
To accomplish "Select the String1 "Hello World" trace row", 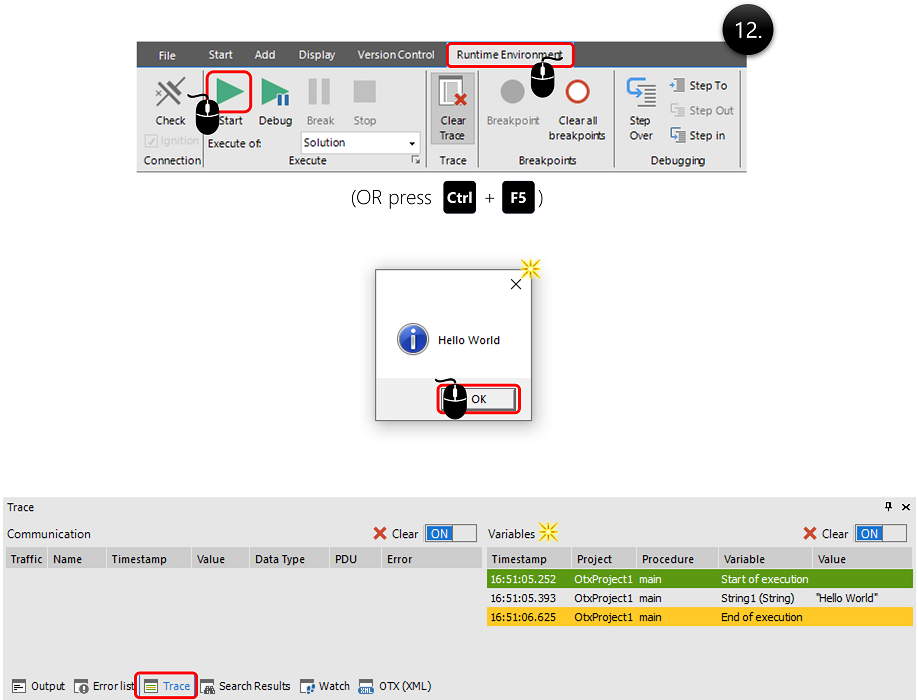I will 698,598.
